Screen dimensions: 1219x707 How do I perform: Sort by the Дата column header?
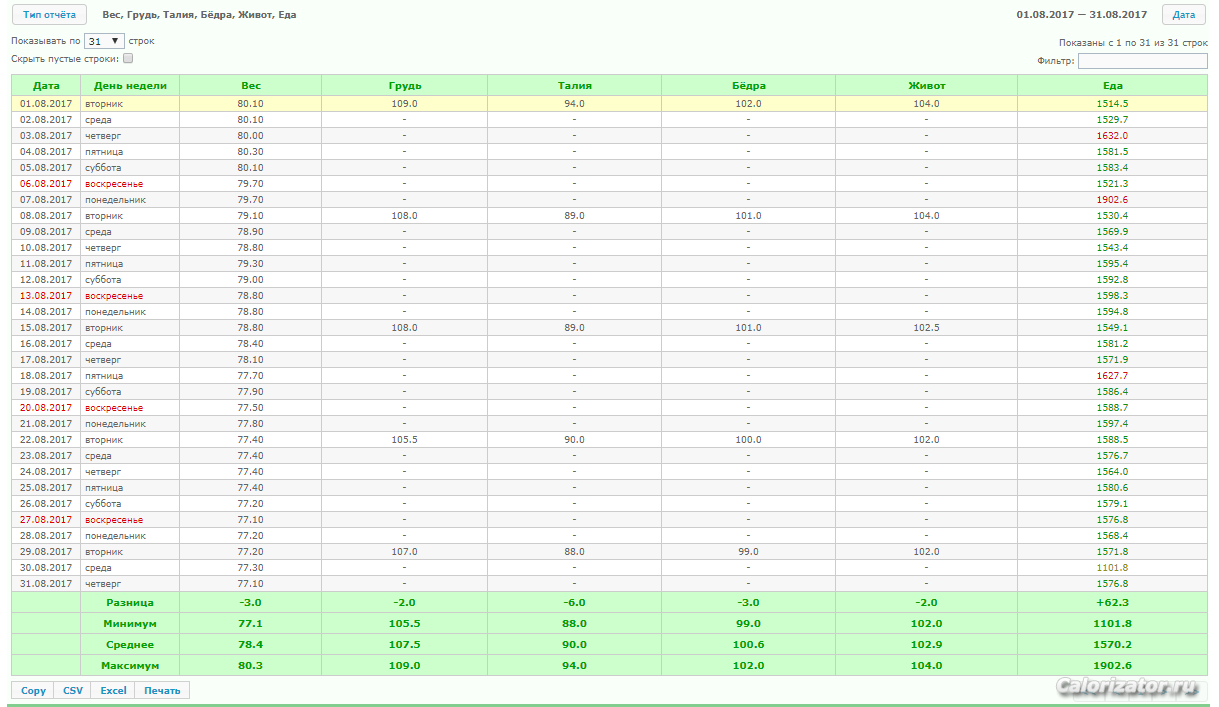tap(46, 85)
